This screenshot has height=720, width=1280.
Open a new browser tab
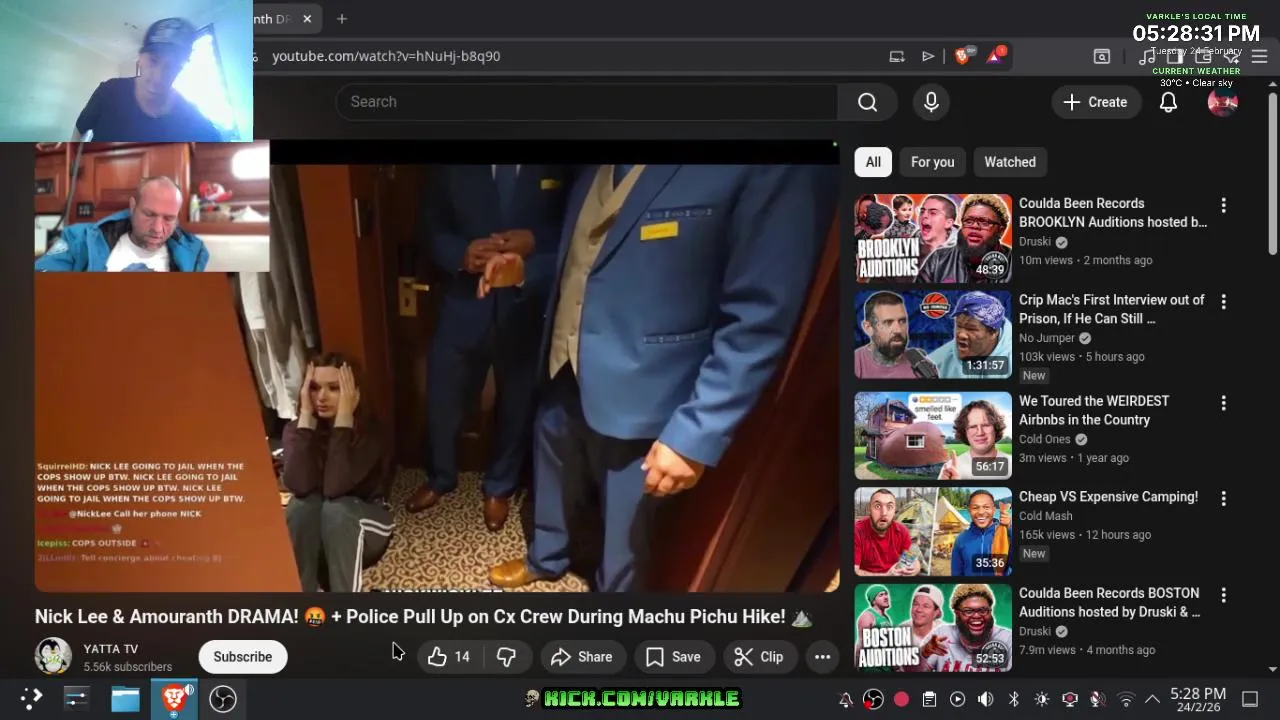[342, 18]
